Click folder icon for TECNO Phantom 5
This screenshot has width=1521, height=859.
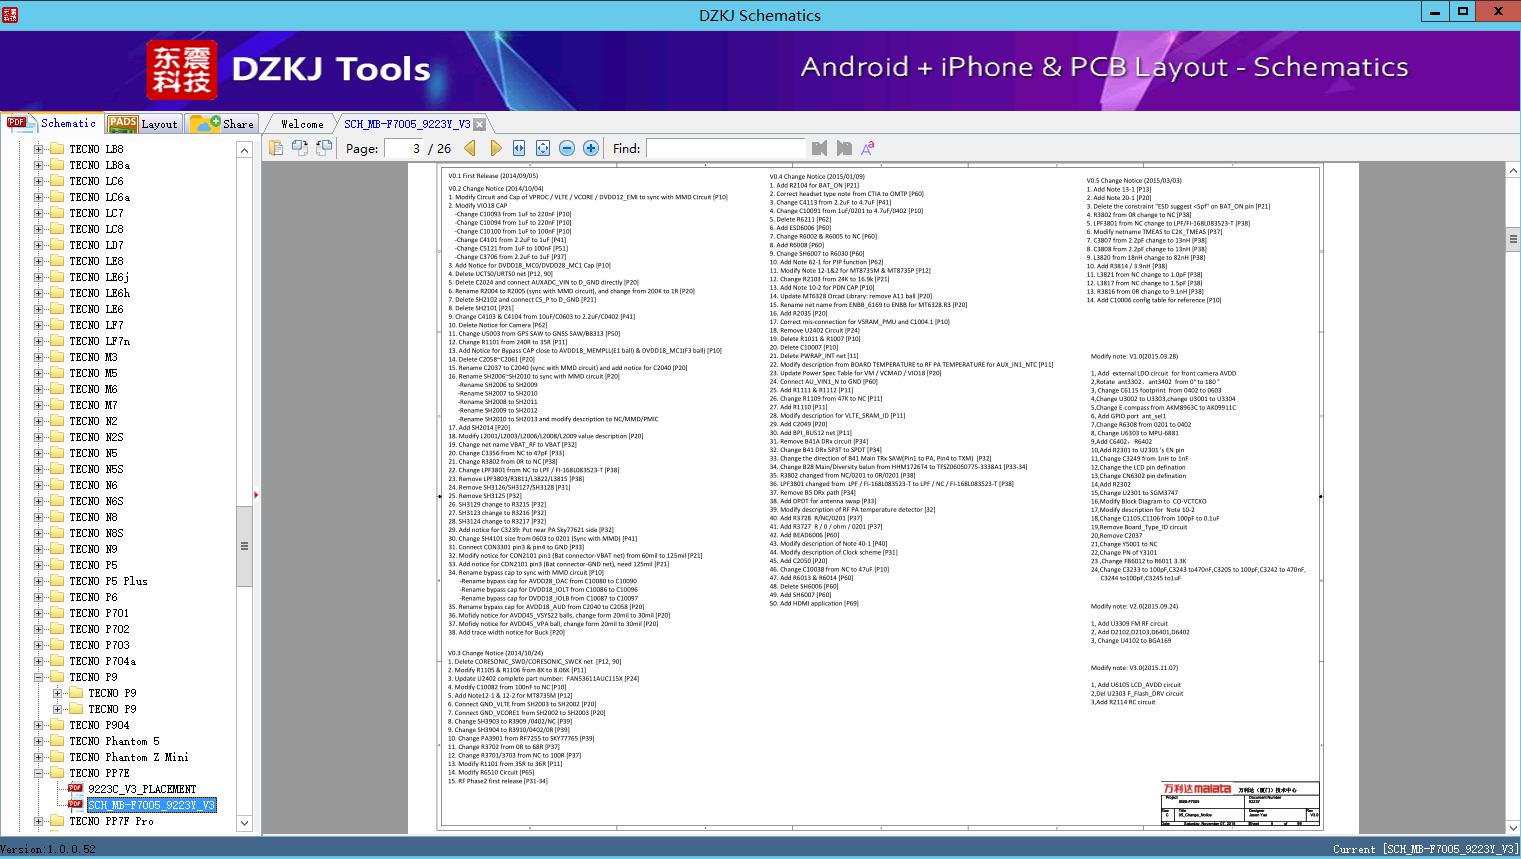[x=57, y=741]
